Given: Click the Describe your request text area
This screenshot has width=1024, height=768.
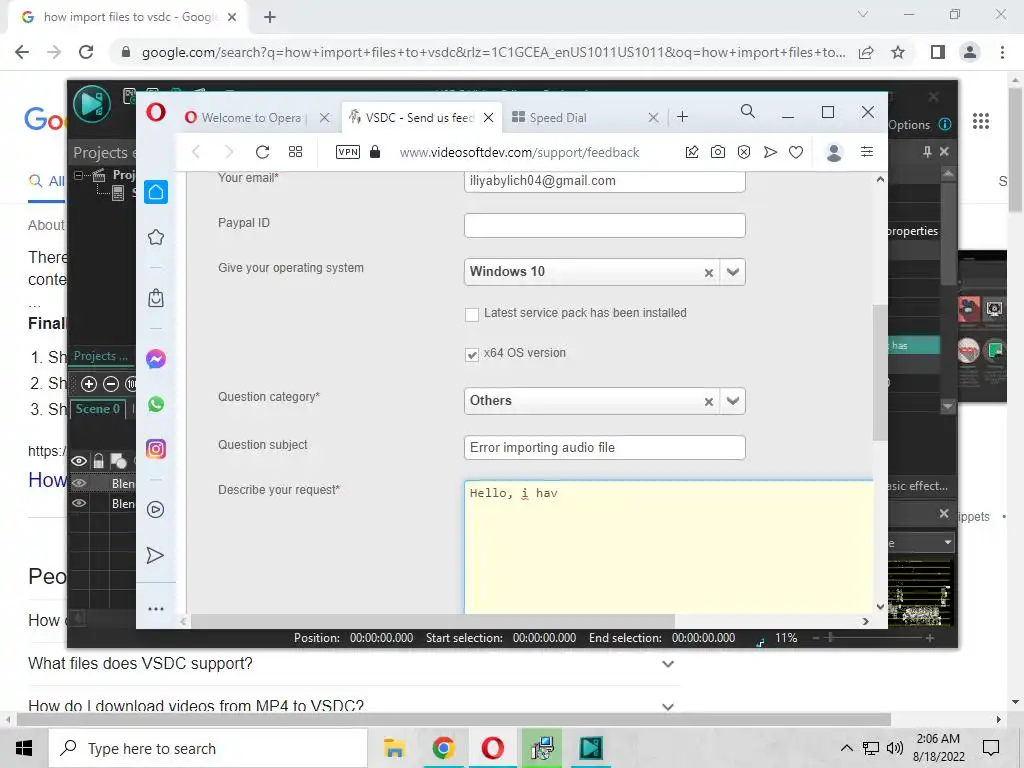Looking at the screenshot, I should coord(669,547).
